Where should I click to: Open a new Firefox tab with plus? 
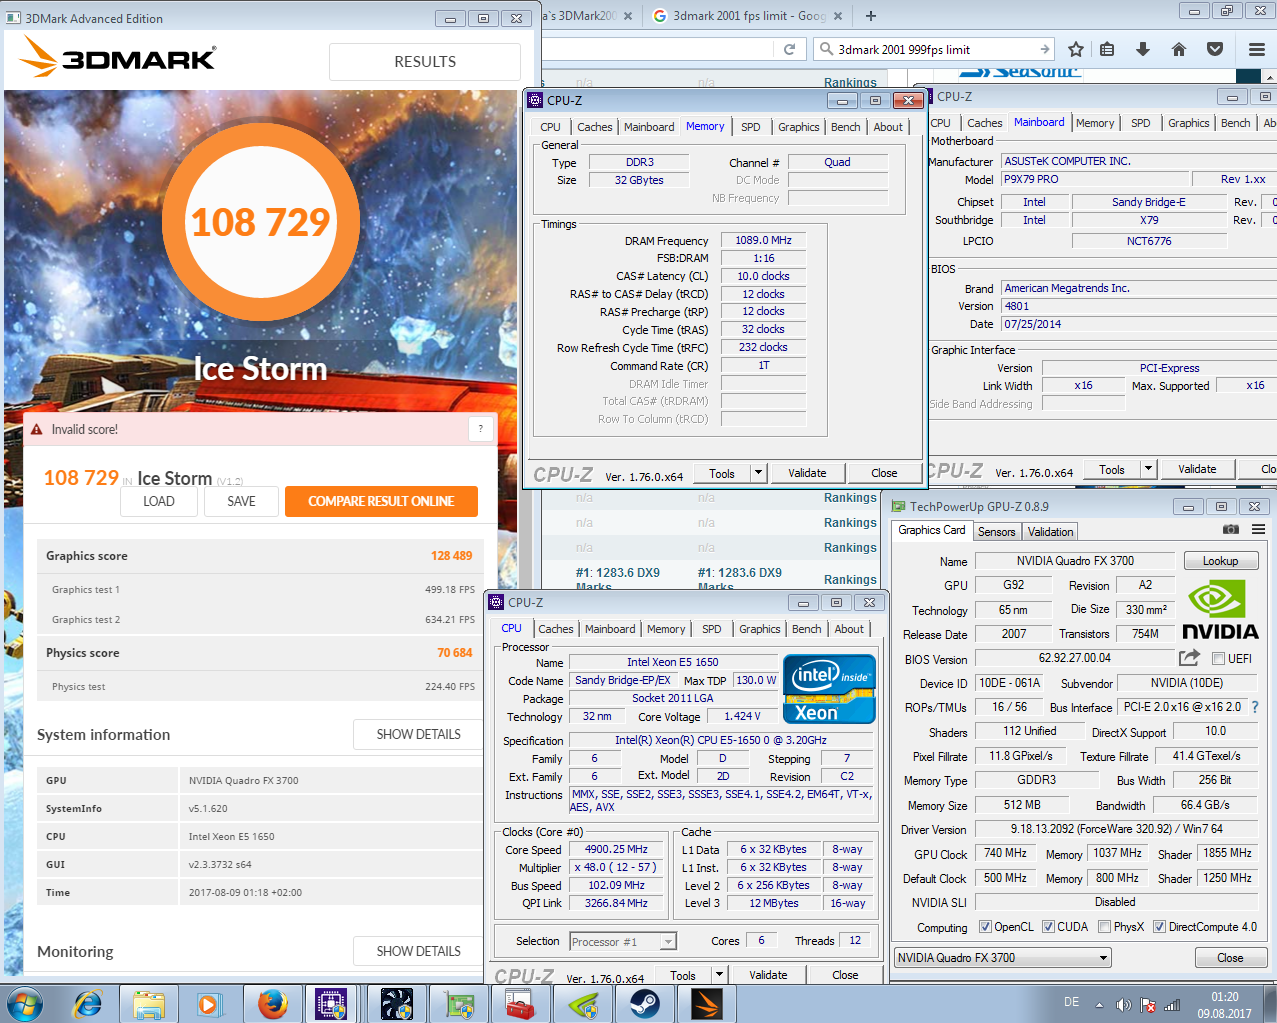(871, 16)
